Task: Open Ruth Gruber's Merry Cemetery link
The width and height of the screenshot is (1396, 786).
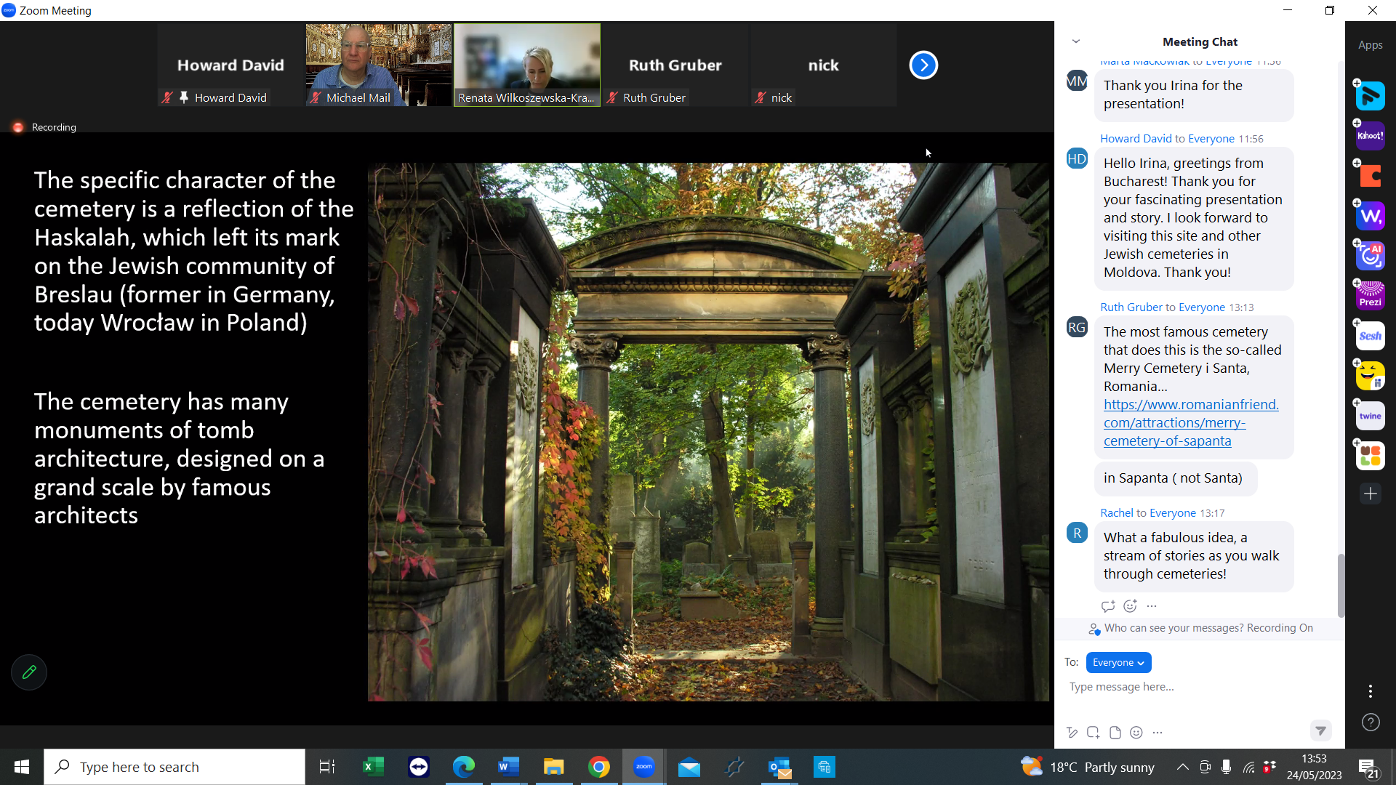Action: pos(1191,422)
